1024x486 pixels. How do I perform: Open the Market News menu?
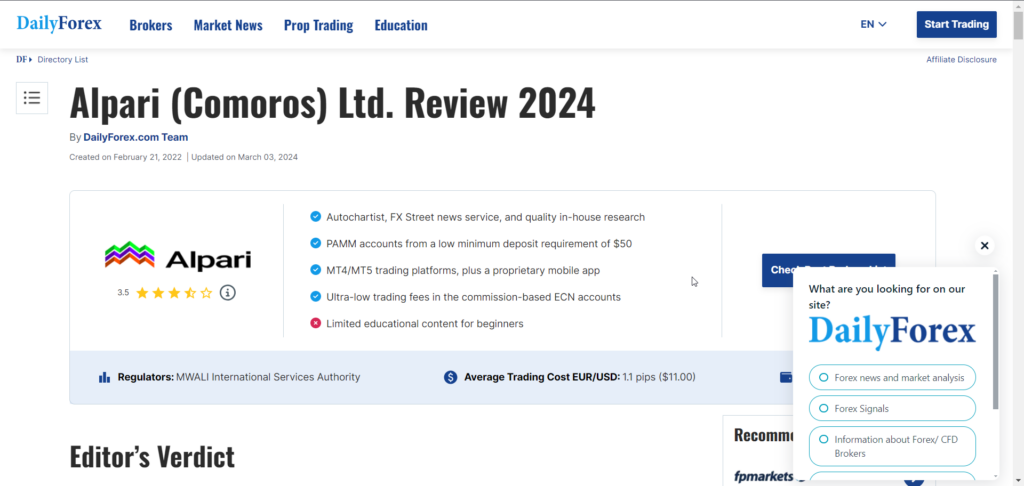(x=228, y=25)
